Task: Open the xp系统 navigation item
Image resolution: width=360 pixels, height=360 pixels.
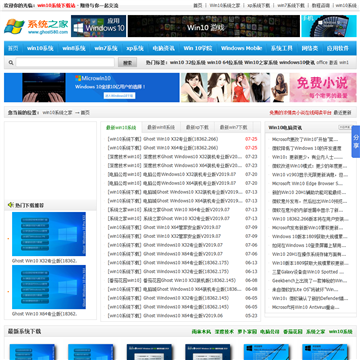Action: point(135,48)
